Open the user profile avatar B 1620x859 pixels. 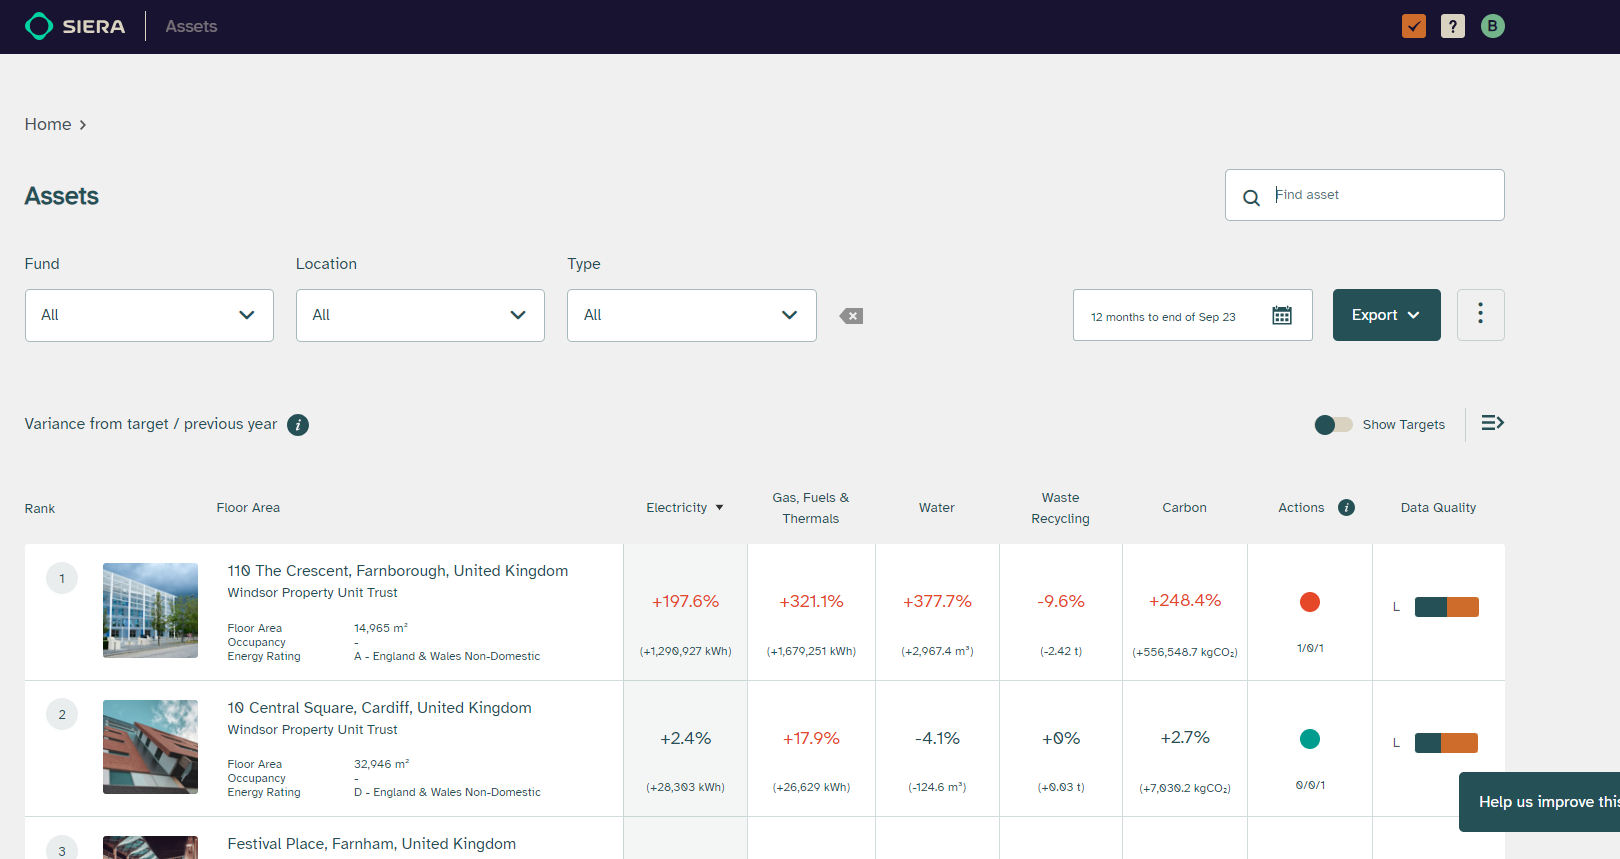[x=1492, y=26]
